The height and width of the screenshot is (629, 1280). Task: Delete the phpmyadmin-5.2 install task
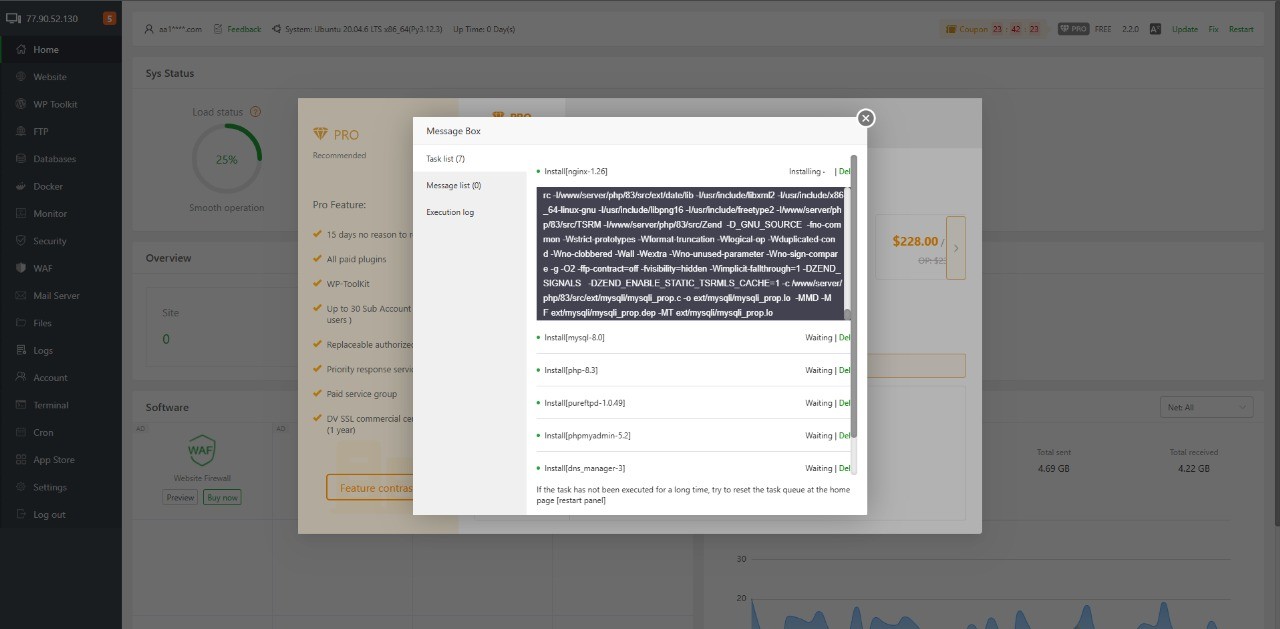[x=844, y=435]
